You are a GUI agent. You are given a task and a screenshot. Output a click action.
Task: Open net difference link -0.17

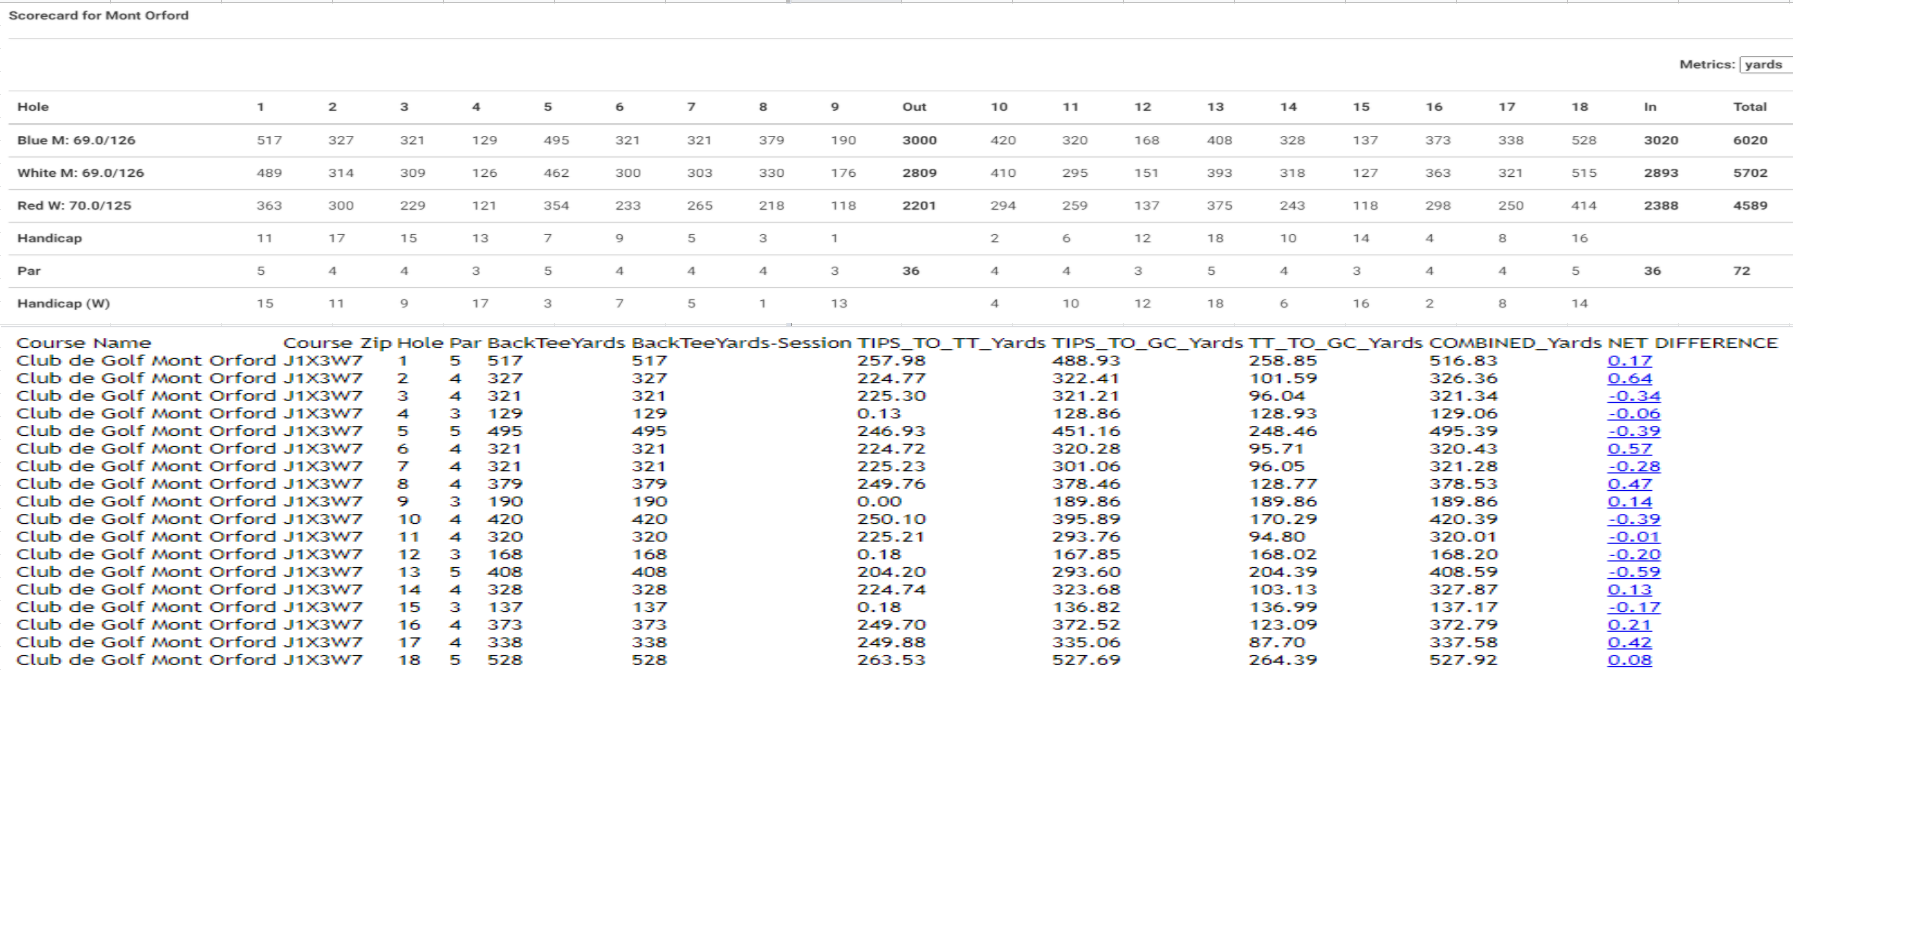1633,607
